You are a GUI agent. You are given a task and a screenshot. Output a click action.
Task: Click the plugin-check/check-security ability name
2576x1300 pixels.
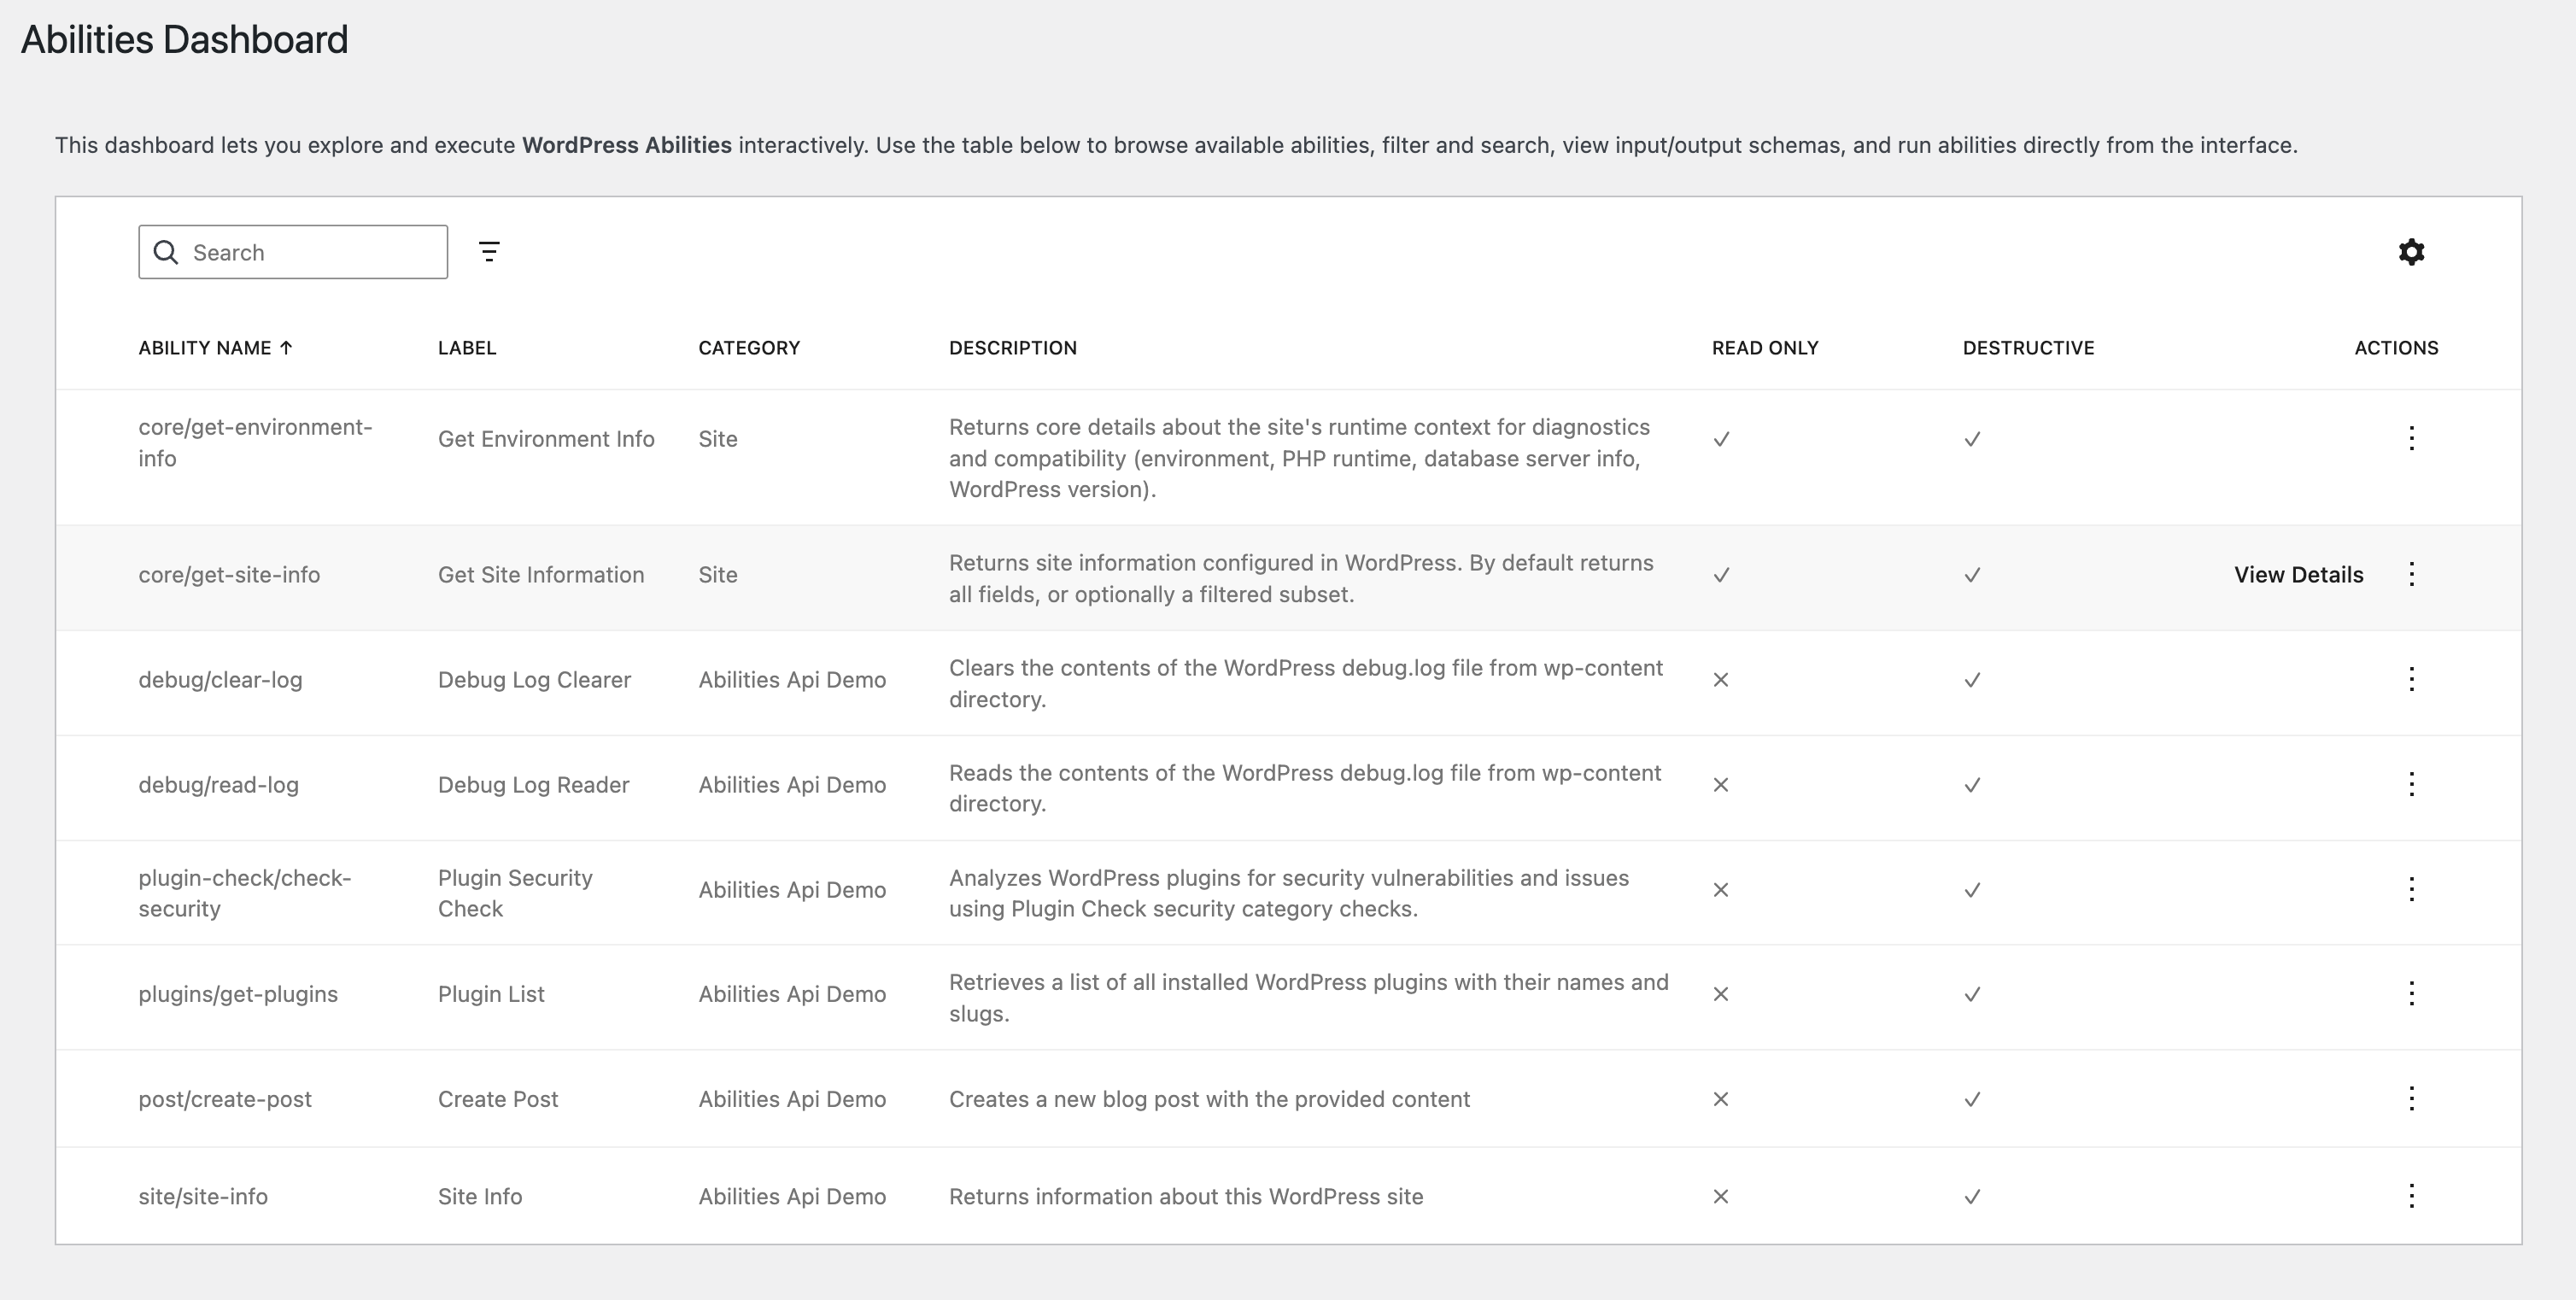245,893
